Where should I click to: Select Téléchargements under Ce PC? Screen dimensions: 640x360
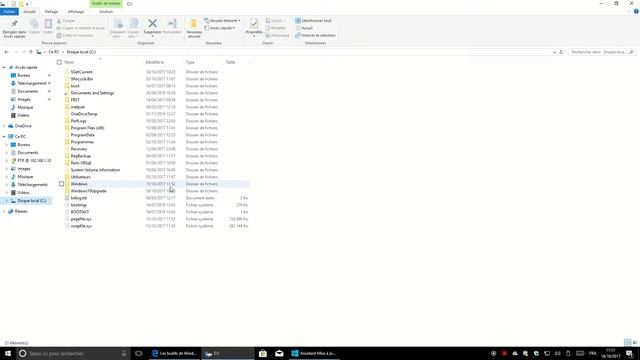32,185
